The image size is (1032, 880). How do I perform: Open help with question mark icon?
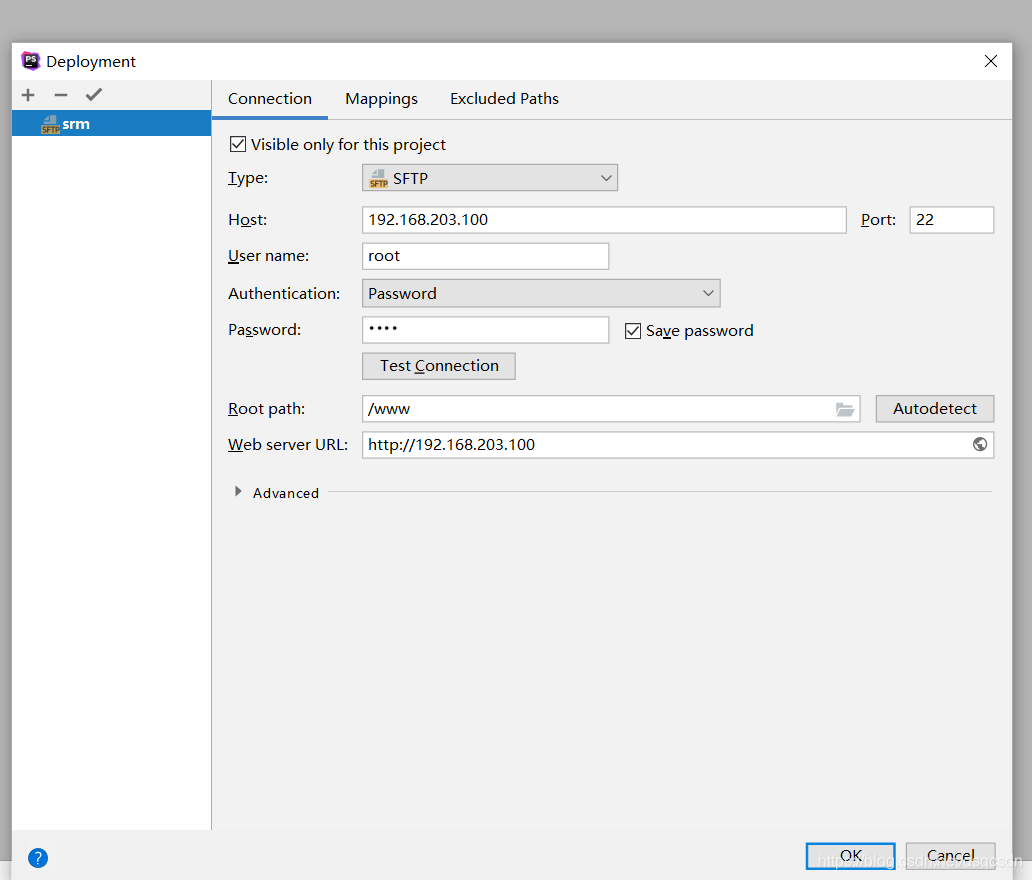(x=38, y=858)
